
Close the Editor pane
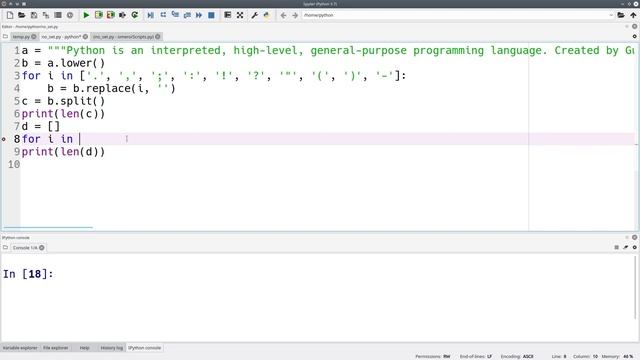click(x=634, y=26)
